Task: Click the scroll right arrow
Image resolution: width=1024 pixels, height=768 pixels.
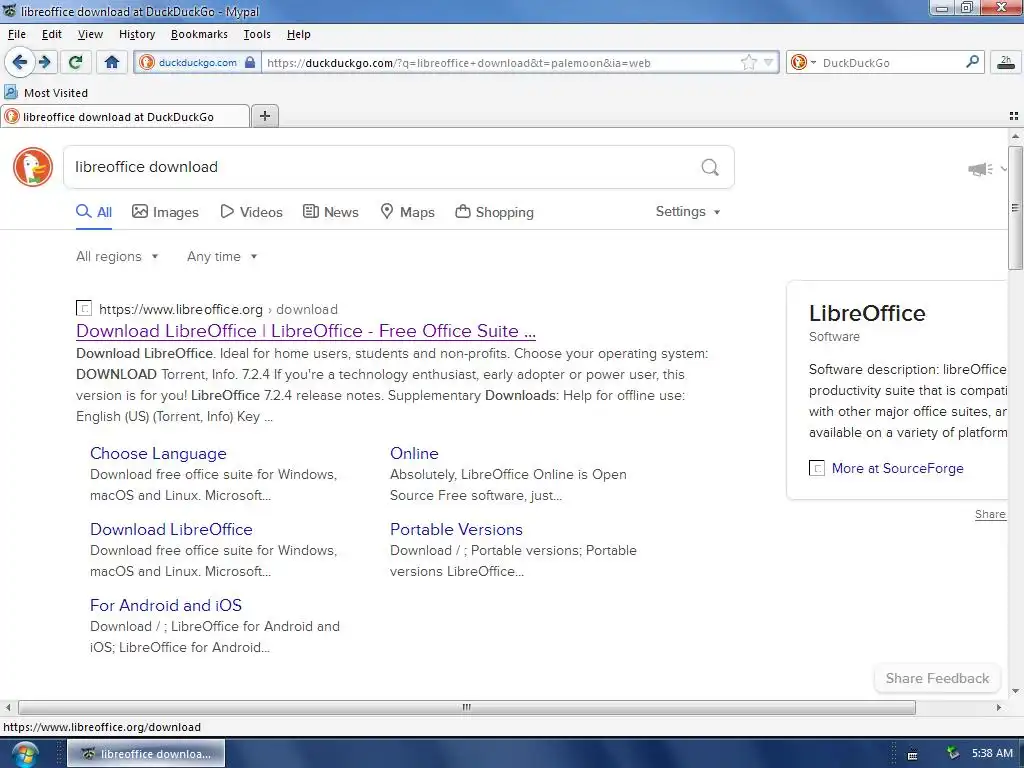Action: 999,707
